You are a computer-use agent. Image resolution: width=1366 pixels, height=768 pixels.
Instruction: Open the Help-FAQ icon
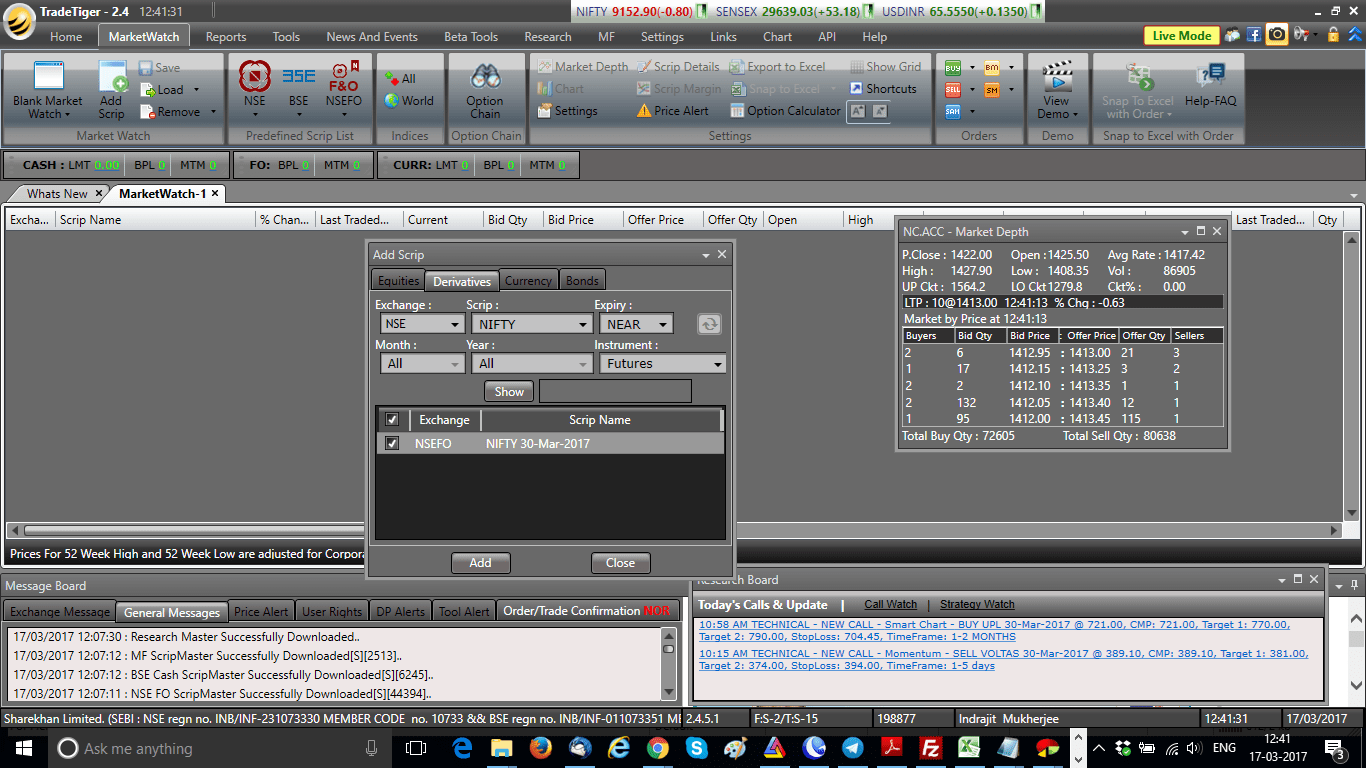point(1210,86)
